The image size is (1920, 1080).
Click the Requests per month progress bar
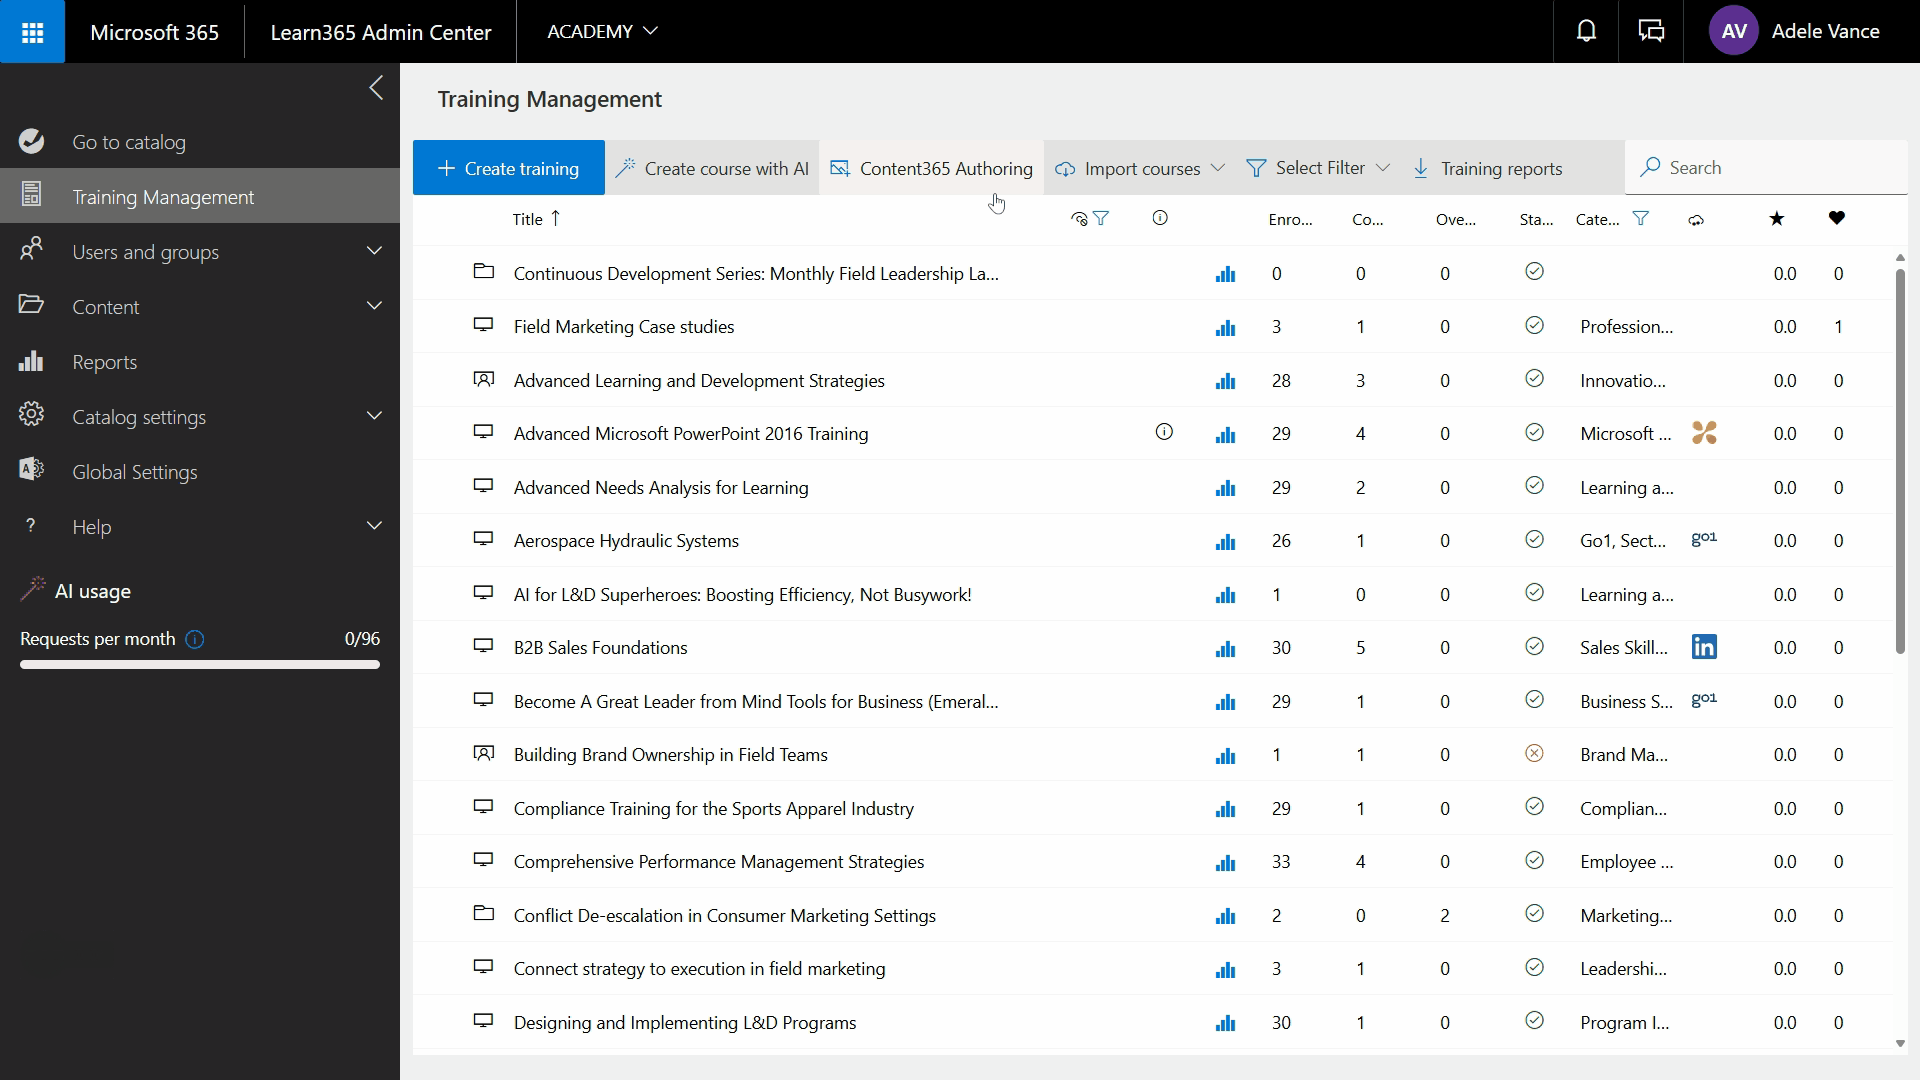tap(199, 664)
